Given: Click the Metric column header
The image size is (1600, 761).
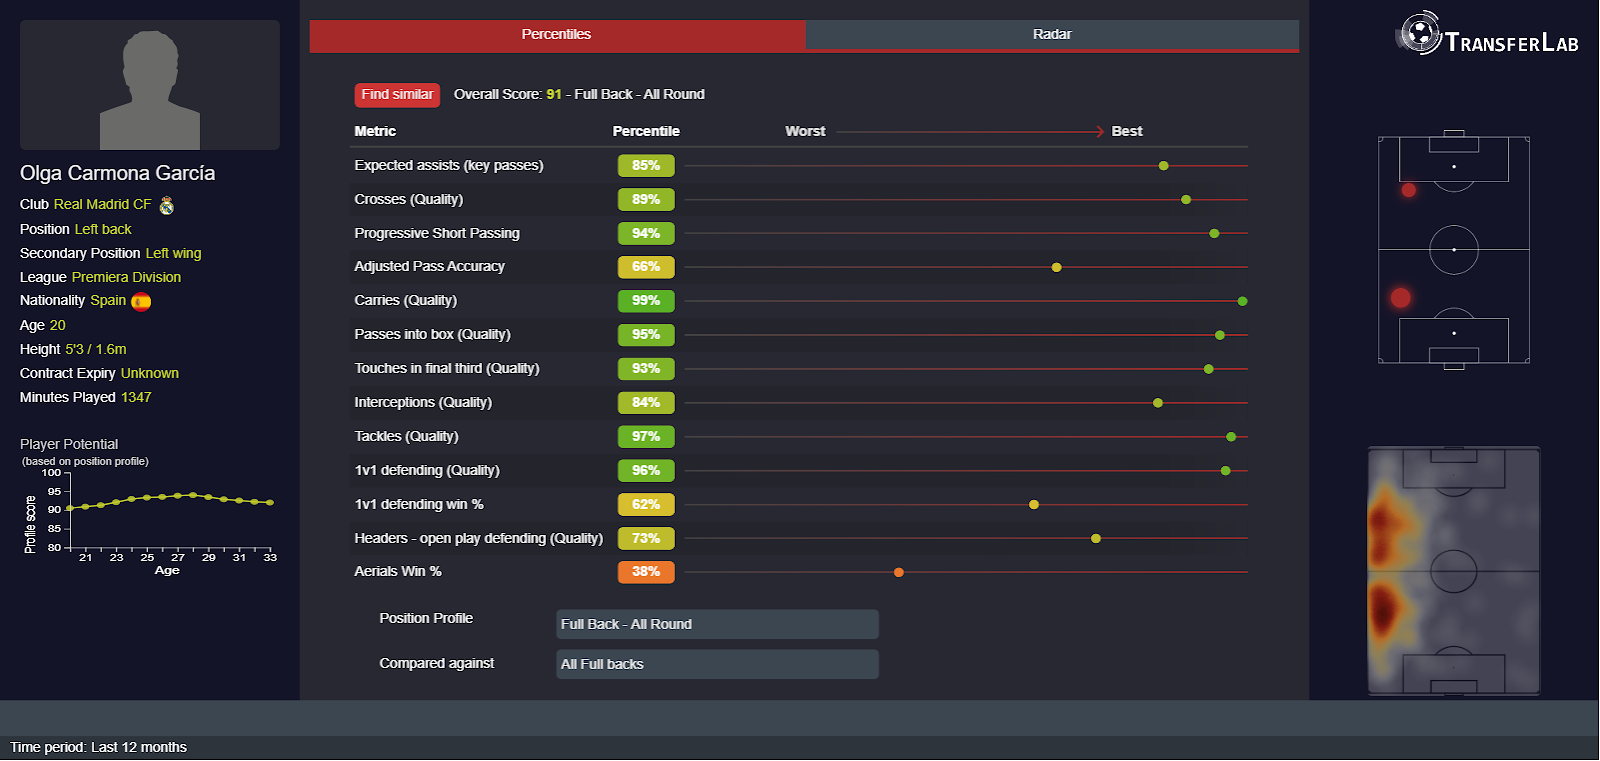Looking at the screenshot, I should (x=375, y=131).
